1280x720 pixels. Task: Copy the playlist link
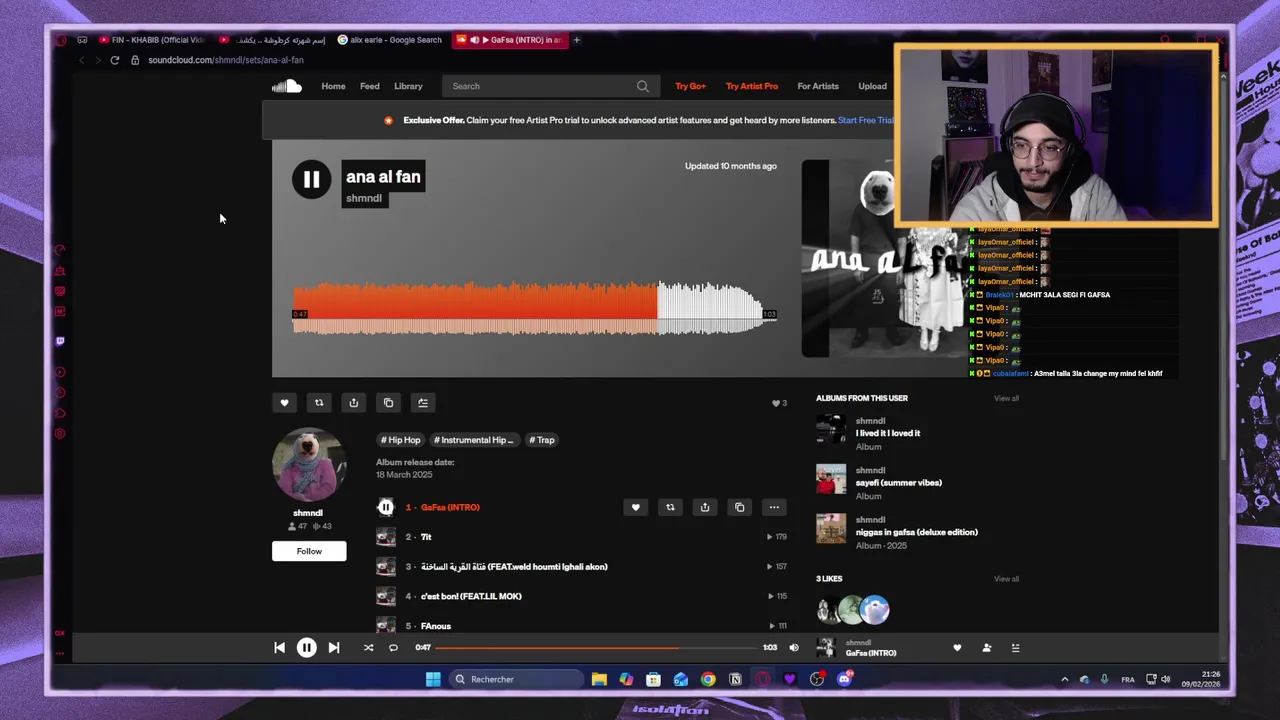tap(388, 403)
